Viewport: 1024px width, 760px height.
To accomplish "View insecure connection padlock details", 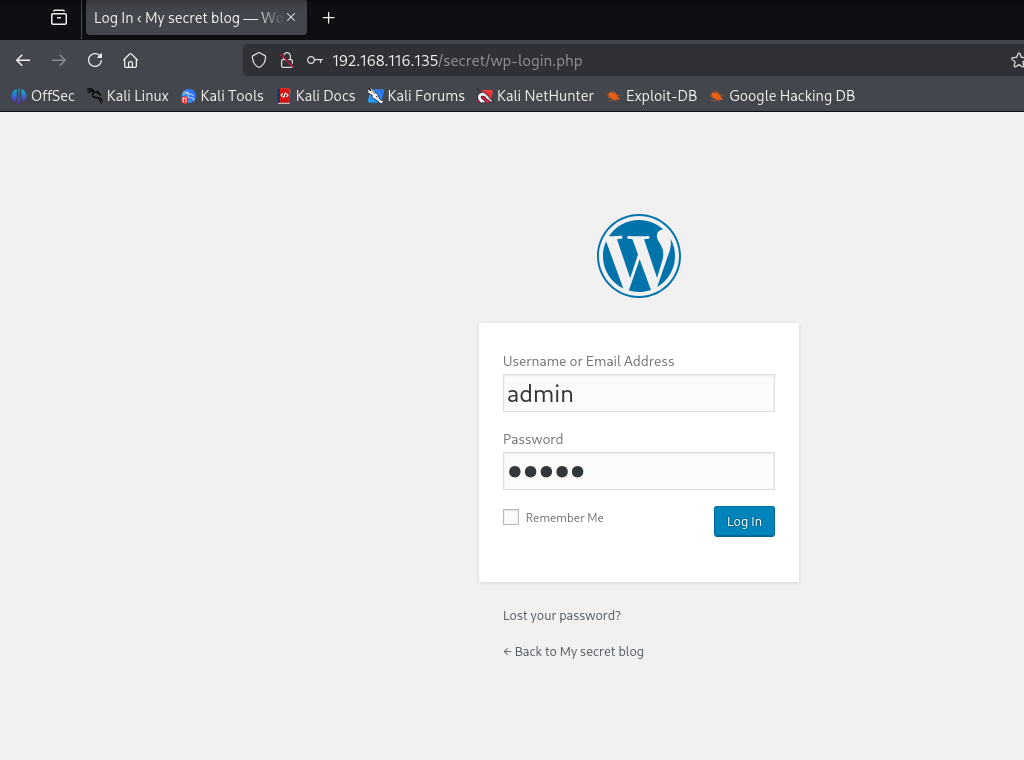I will click(x=287, y=61).
